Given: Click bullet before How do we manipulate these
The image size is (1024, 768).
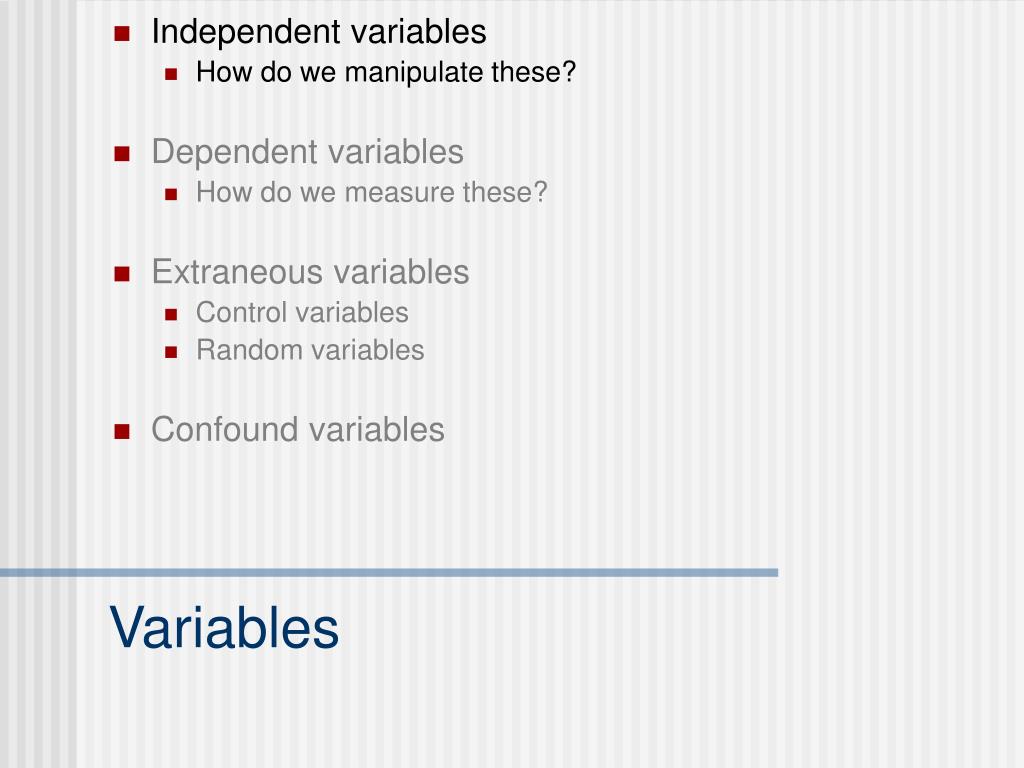Looking at the screenshot, I should (171, 74).
